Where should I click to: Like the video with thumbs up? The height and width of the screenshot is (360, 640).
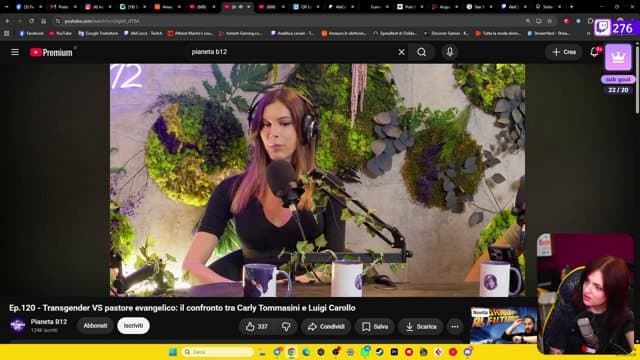click(x=257, y=327)
